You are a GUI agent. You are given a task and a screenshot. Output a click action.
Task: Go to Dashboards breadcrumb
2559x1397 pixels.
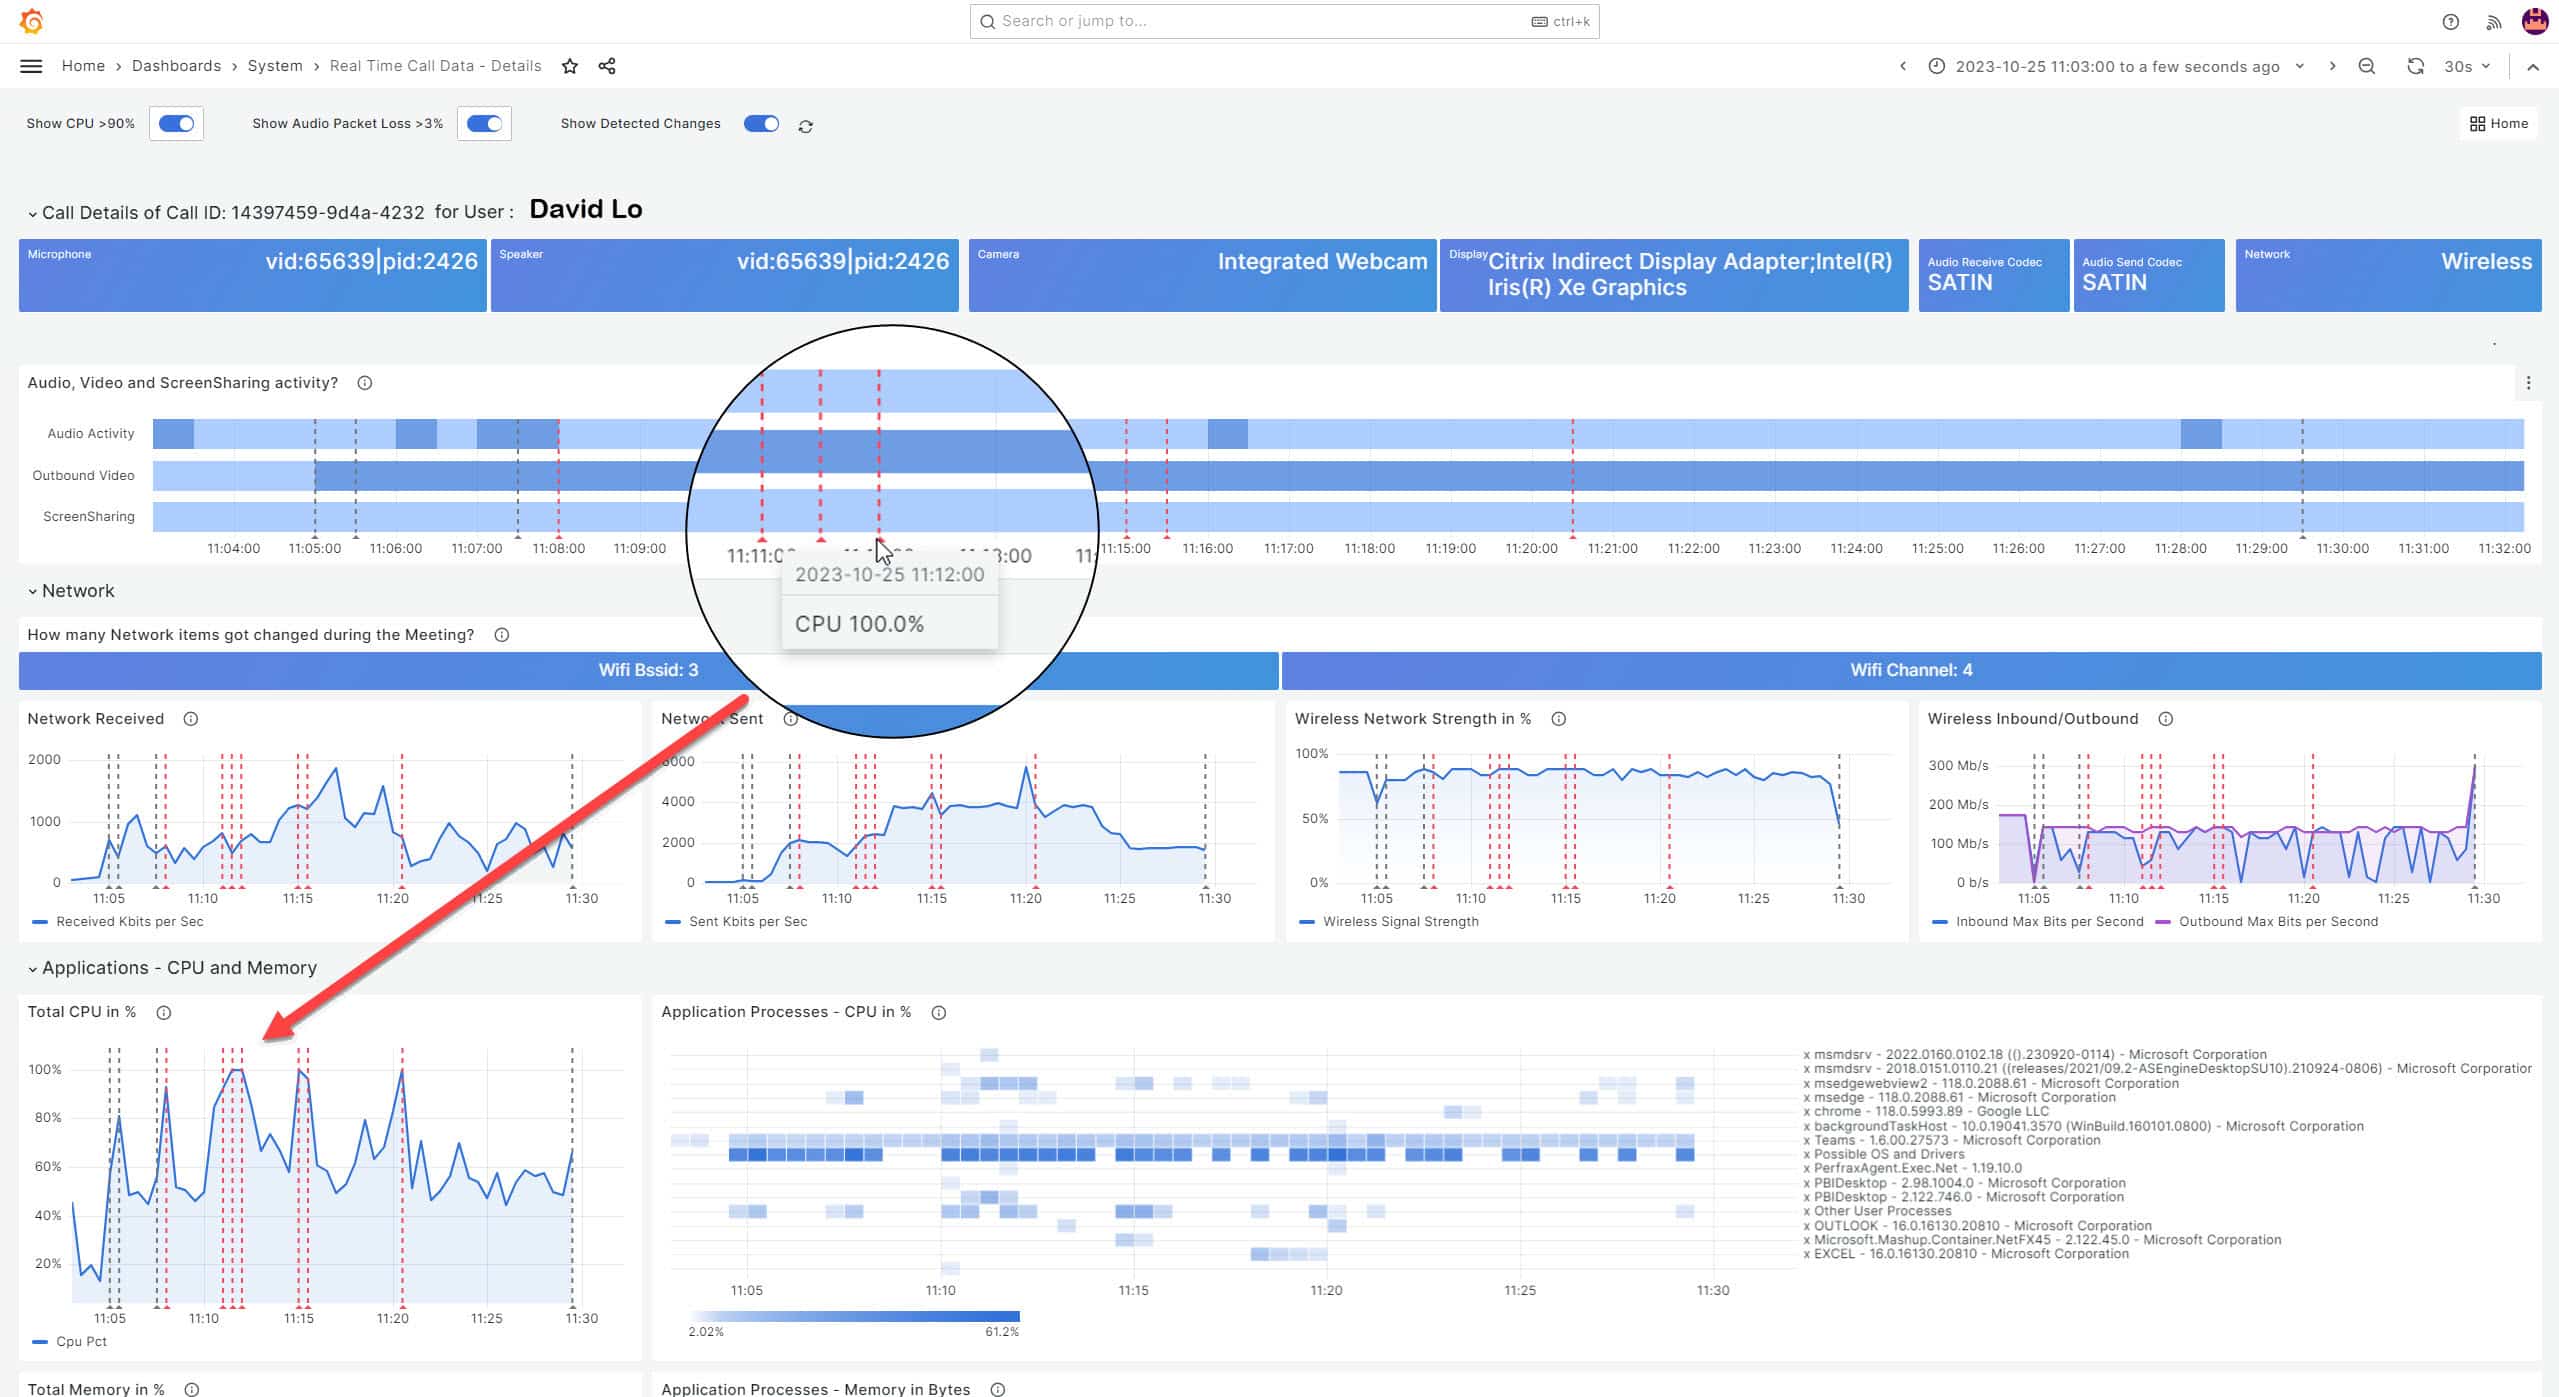point(176,66)
